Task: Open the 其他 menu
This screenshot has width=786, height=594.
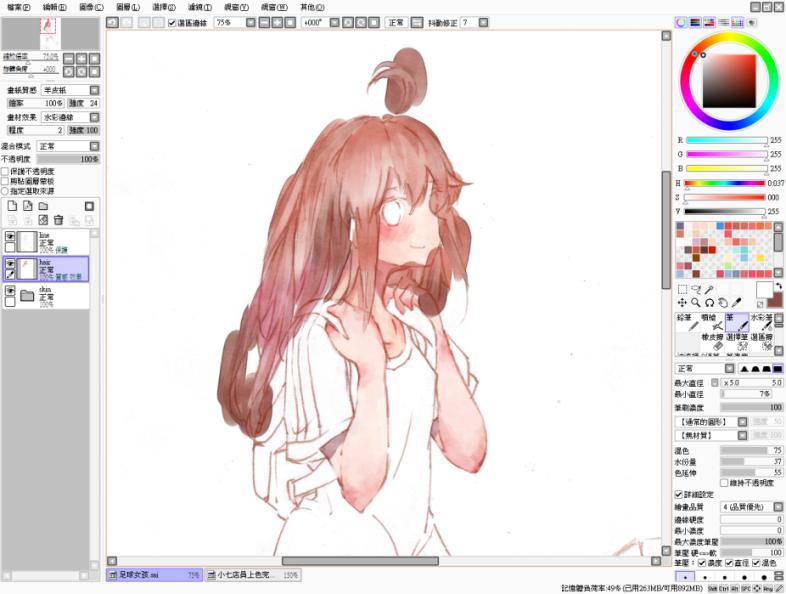Action: click(x=312, y=7)
